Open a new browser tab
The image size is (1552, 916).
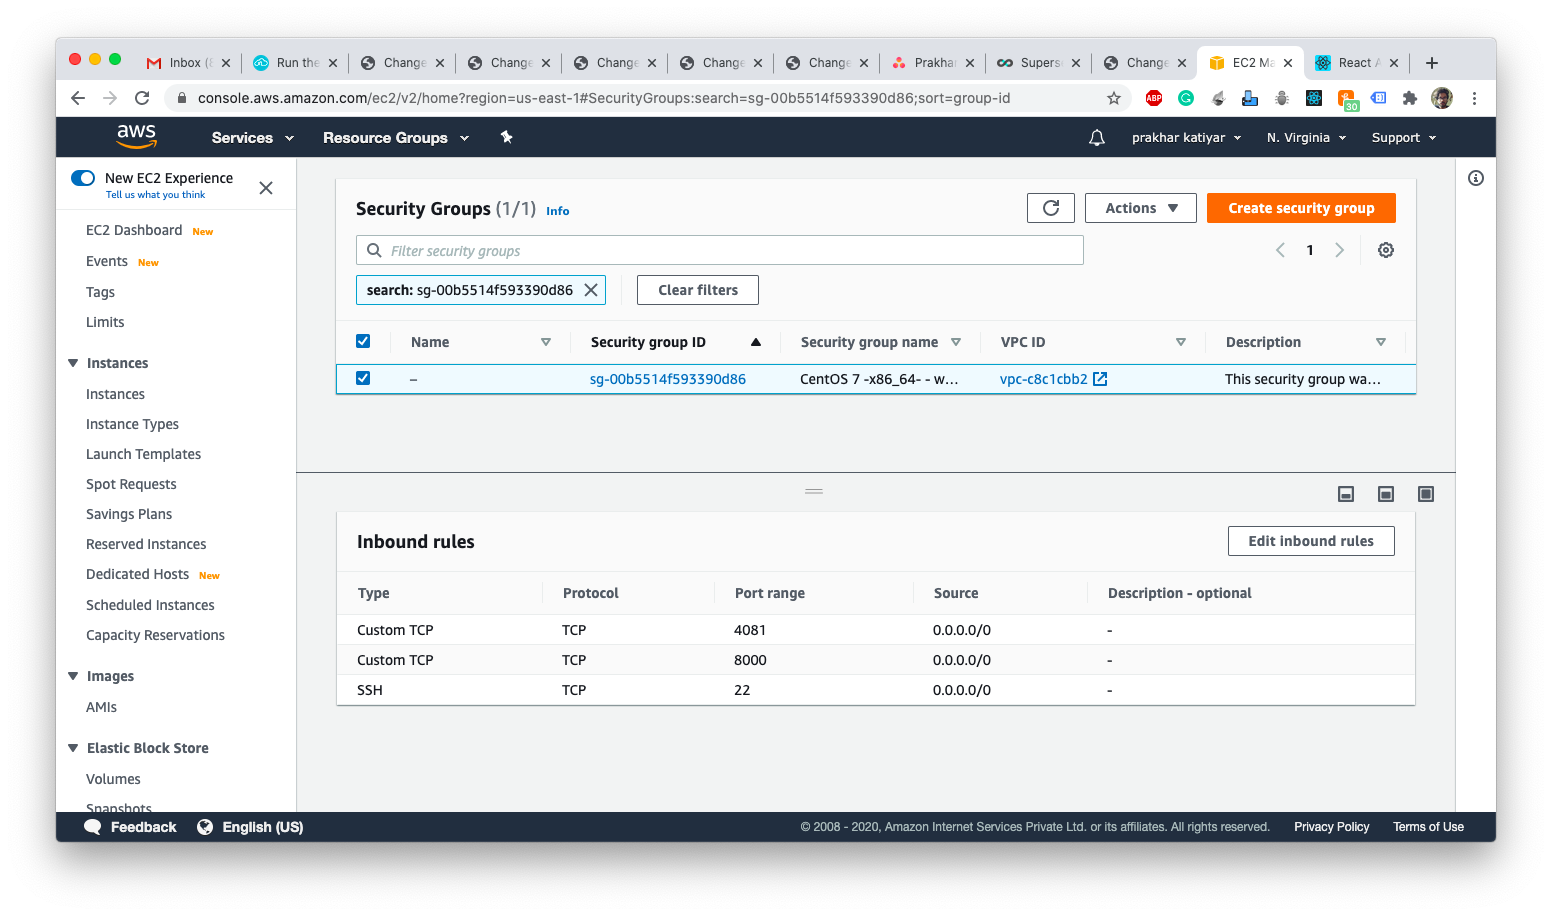click(1432, 63)
